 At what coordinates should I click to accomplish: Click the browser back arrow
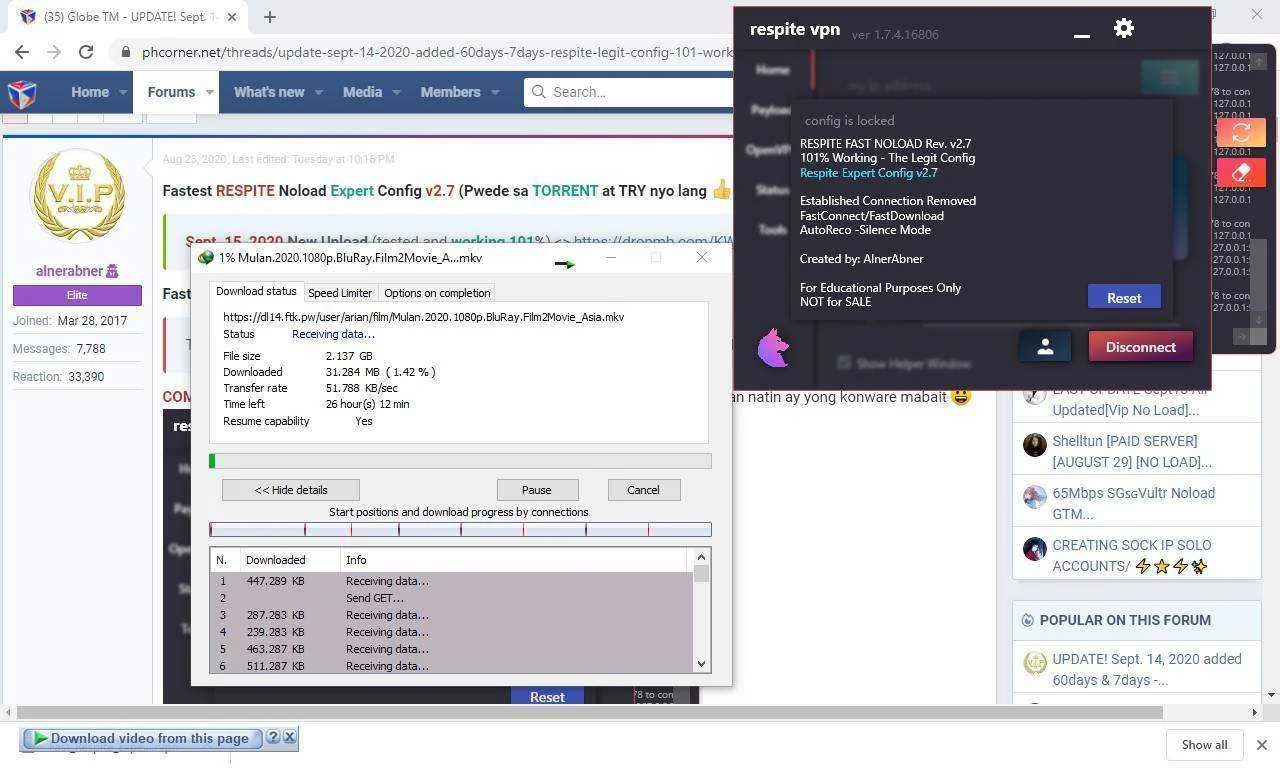[22, 52]
